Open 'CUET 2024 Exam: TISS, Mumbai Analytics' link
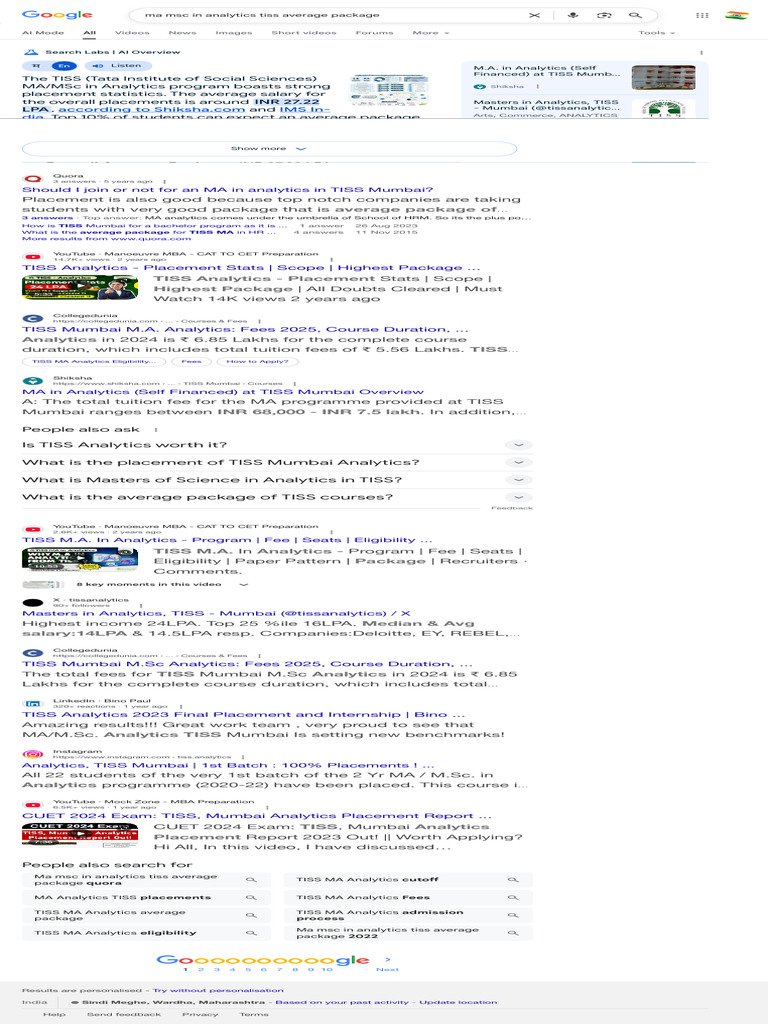The width and height of the screenshot is (768, 1024). (x=257, y=816)
